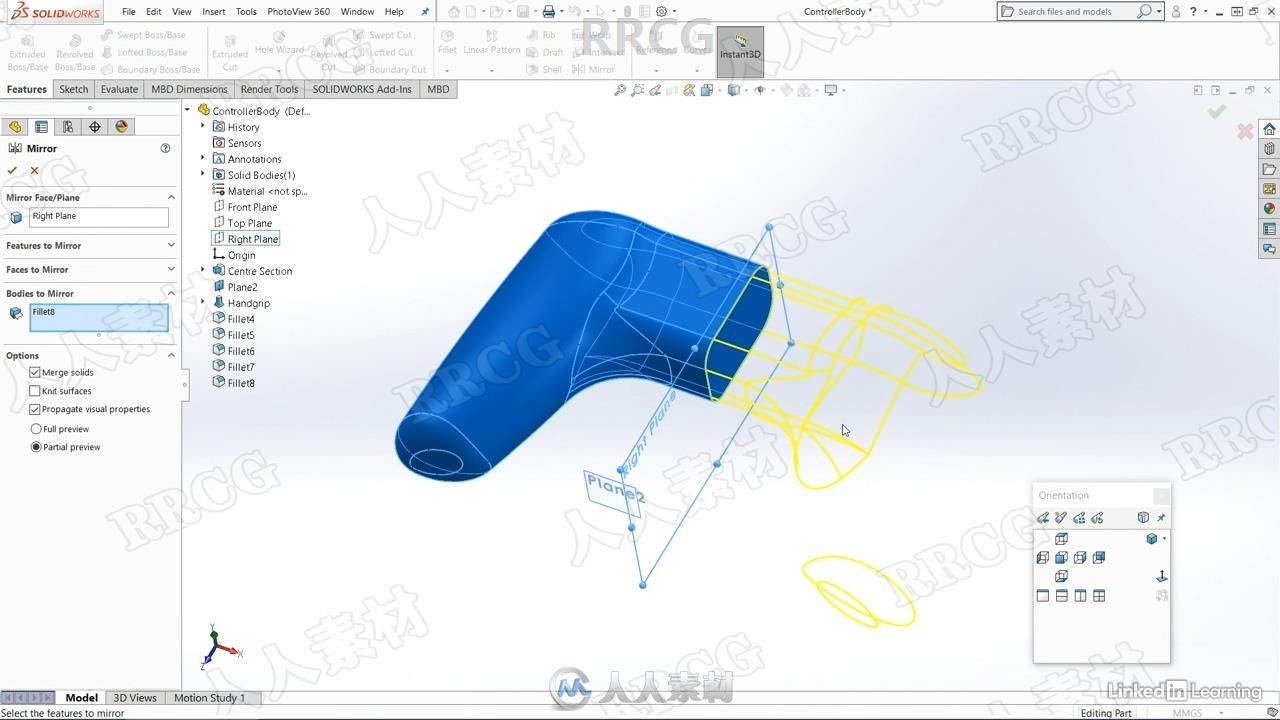1280x720 pixels.
Task: Open the ConfigurationManager tab icon
Action: click(68, 127)
